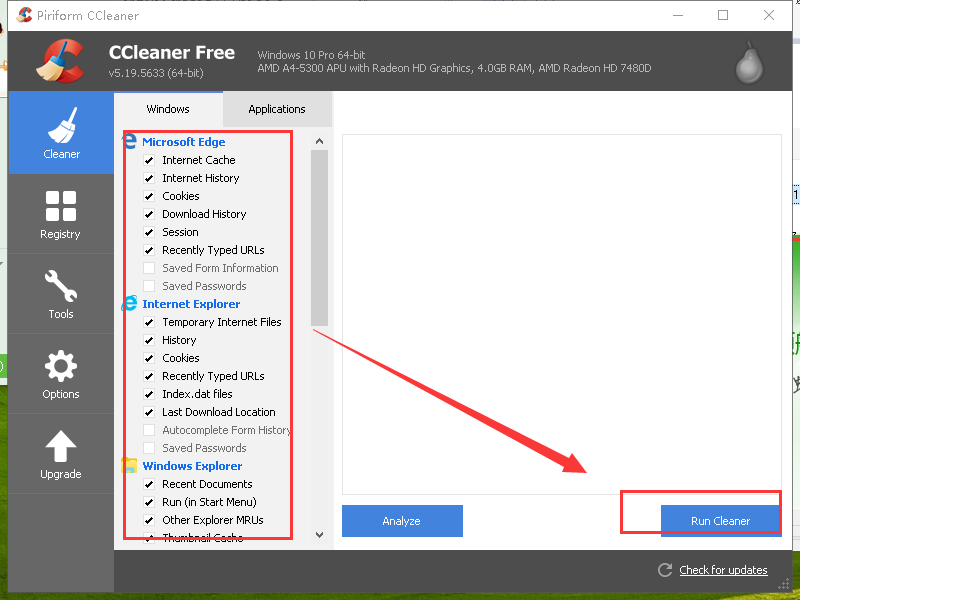Enable Autocomplete Form History
Screen dimensions: 960x600
[149, 430]
